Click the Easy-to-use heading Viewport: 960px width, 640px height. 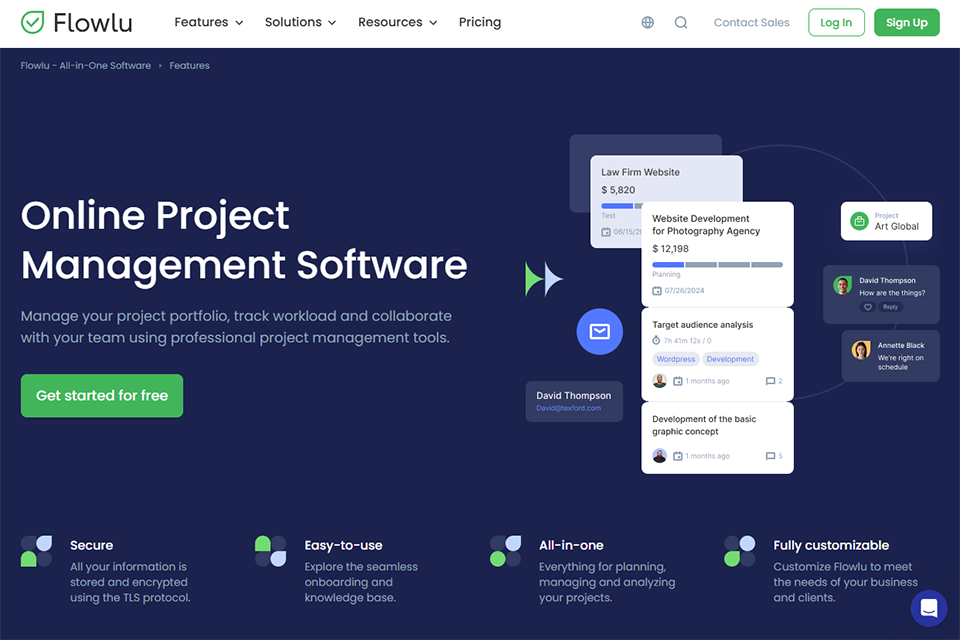click(343, 545)
